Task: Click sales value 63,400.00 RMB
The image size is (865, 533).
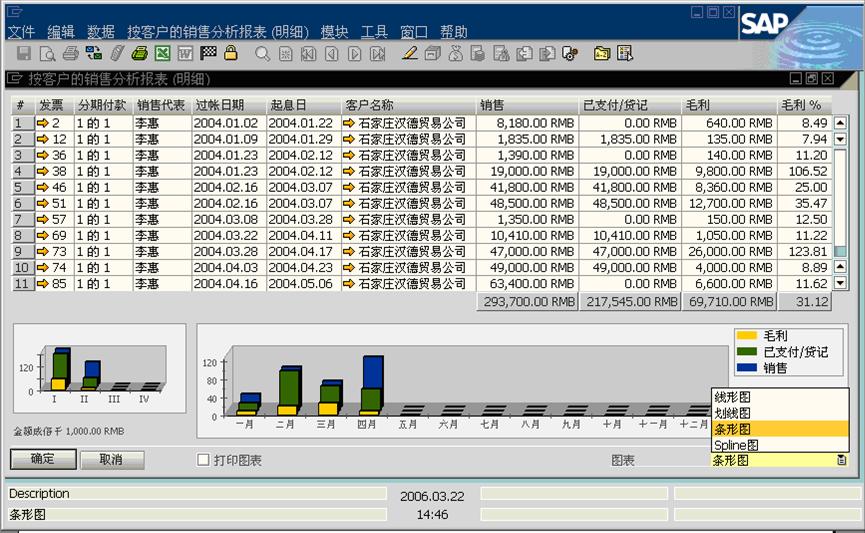Action: (536, 284)
